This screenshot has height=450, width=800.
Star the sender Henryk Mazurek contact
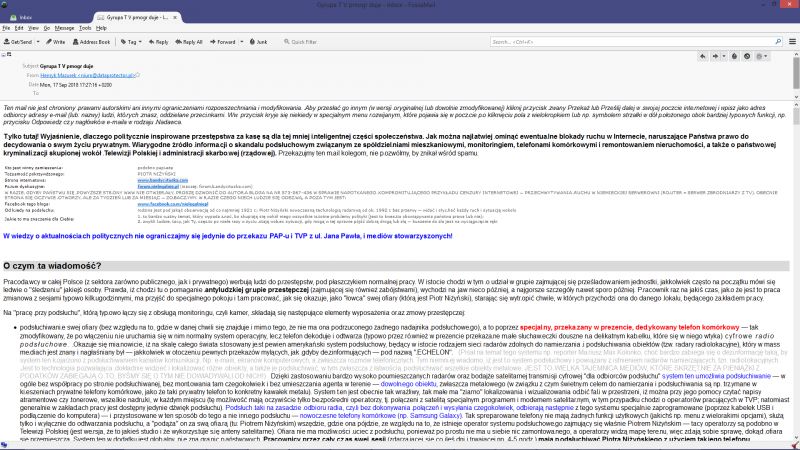pos(138,75)
